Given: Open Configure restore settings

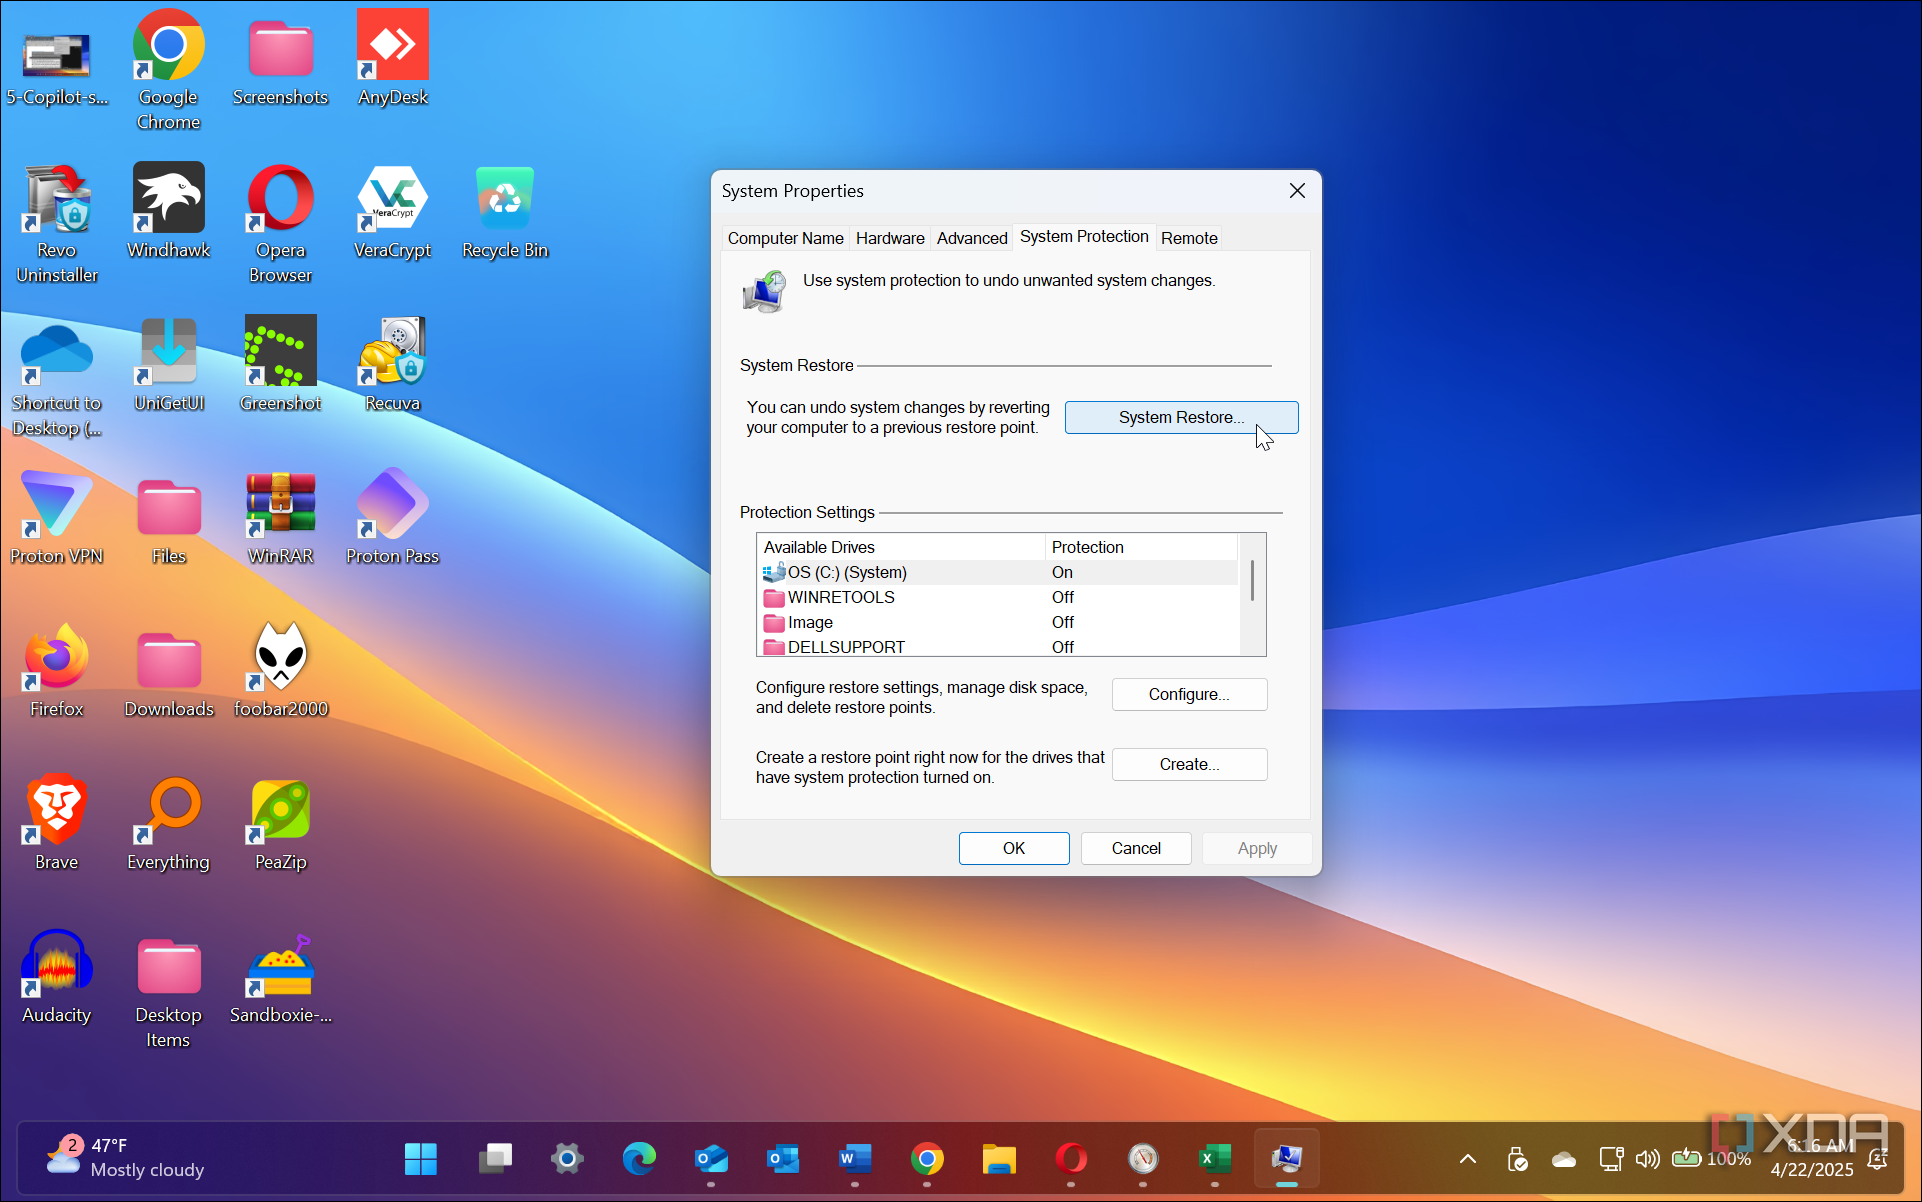Looking at the screenshot, I should click(x=1189, y=694).
